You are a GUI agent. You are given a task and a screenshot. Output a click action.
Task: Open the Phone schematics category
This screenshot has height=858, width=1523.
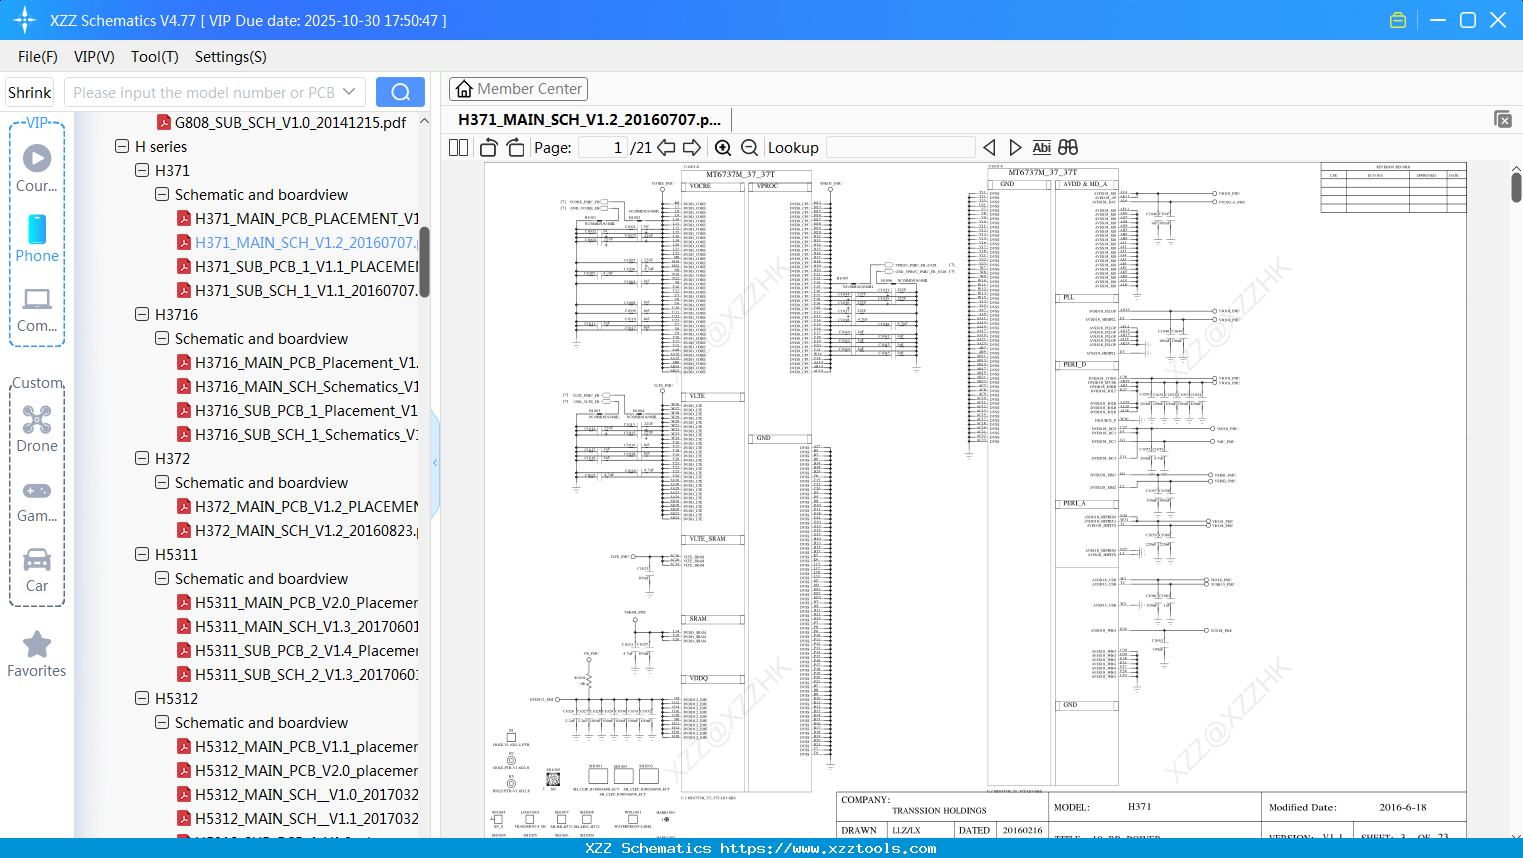pyautogui.click(x=37, y=240)
